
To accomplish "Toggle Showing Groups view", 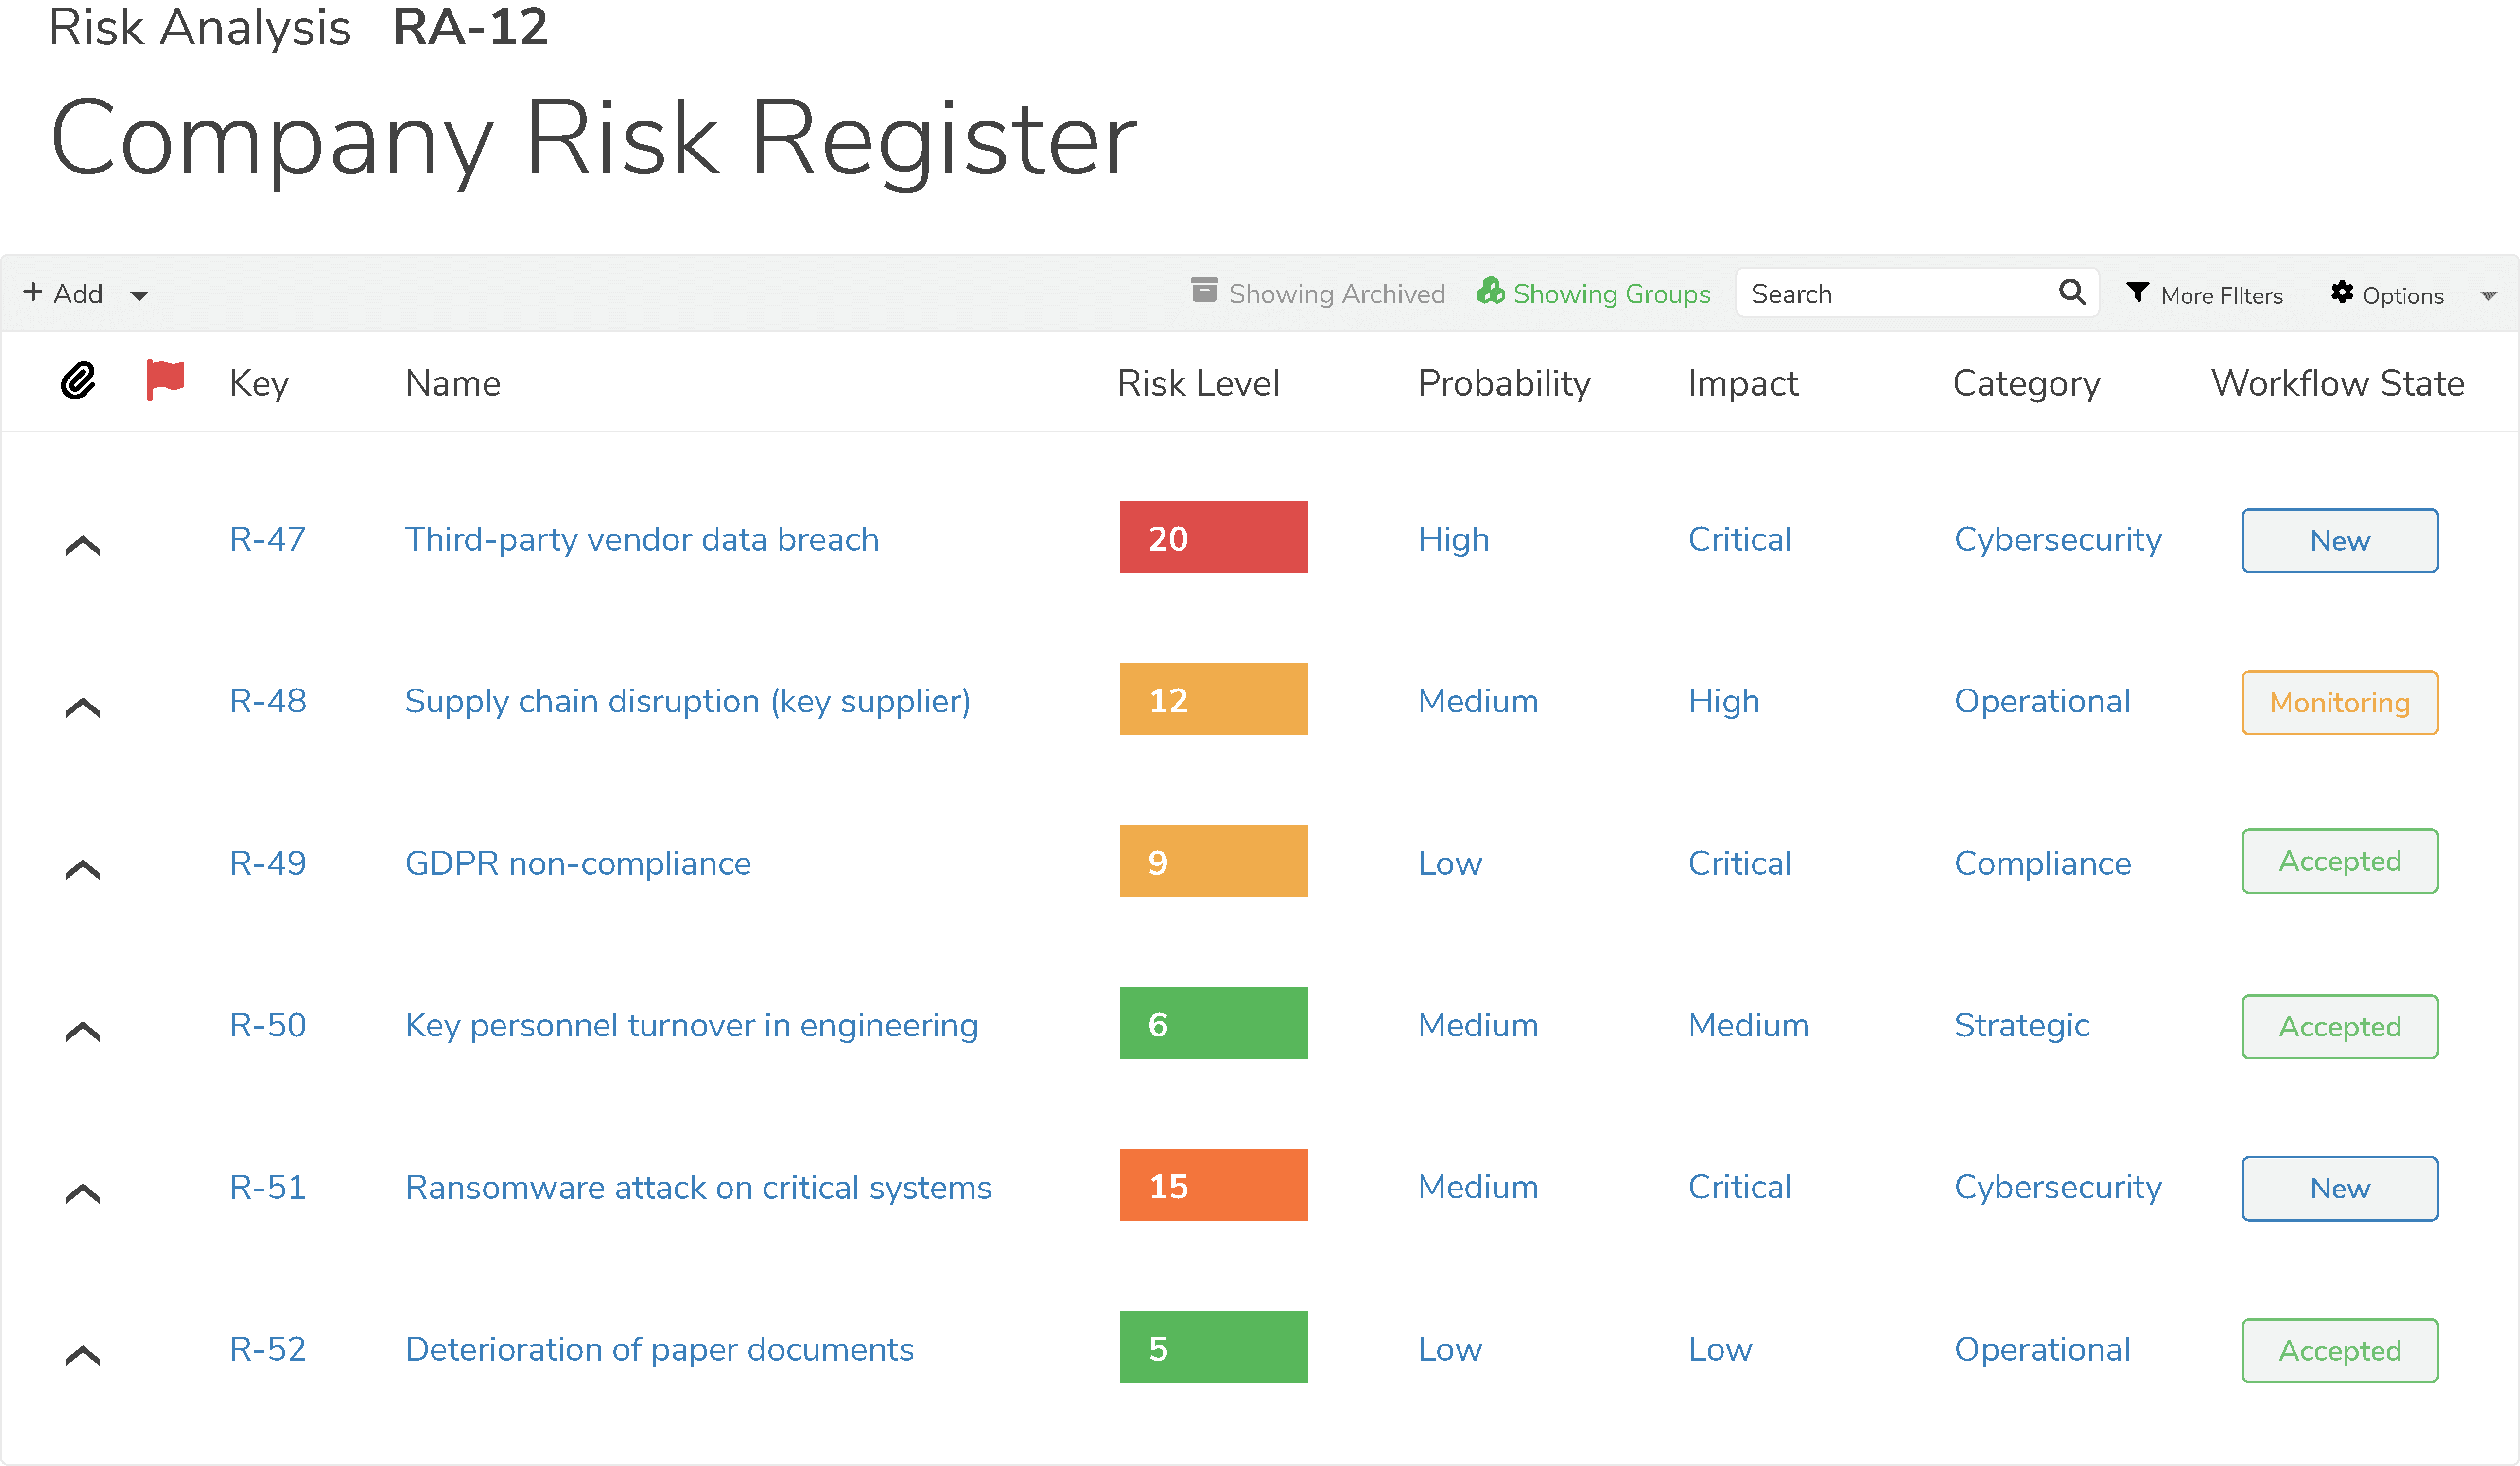I will coord(1611,294).
